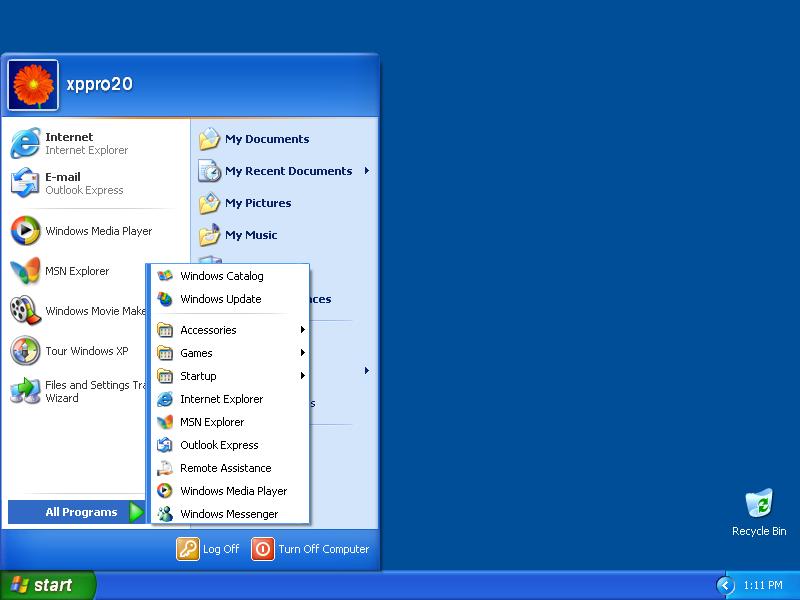Click Windows Media Player icon in left pane
800x600 pixels.
point(25,231)
